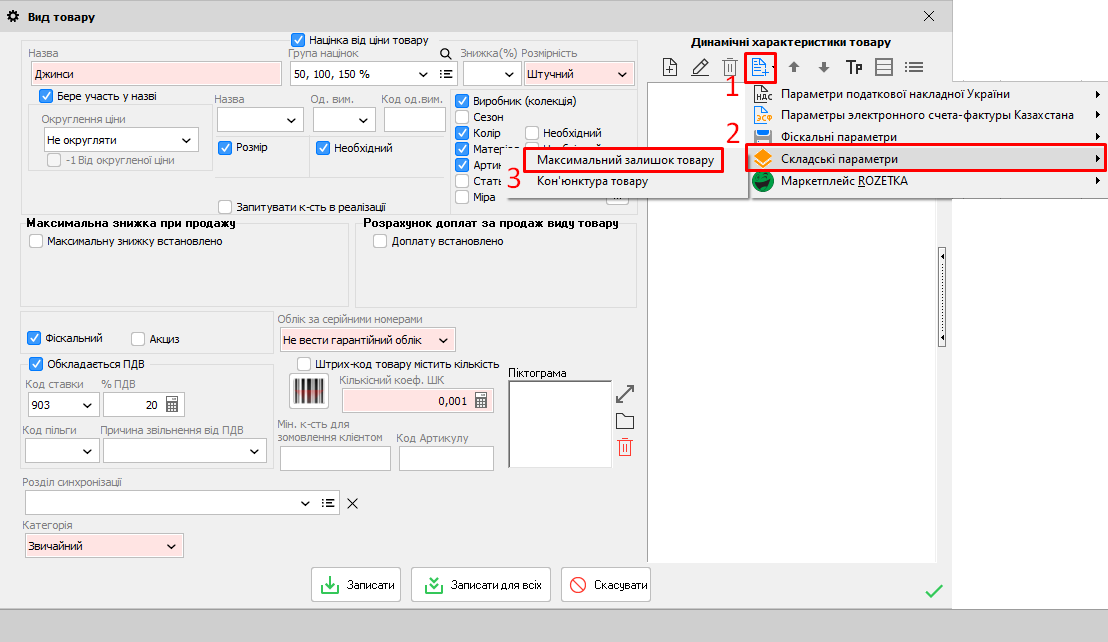Click the move down arrow icon
1108x642 pixels.
coord(823,67)
